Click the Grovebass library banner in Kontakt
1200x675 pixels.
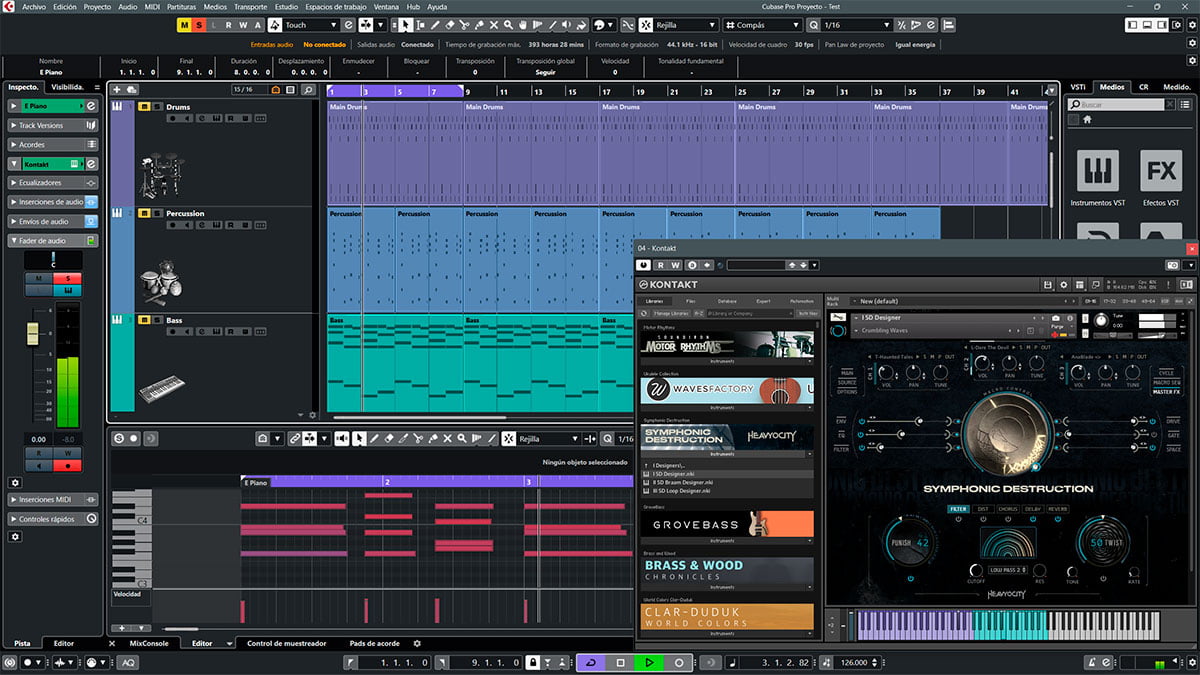(728, 525)
